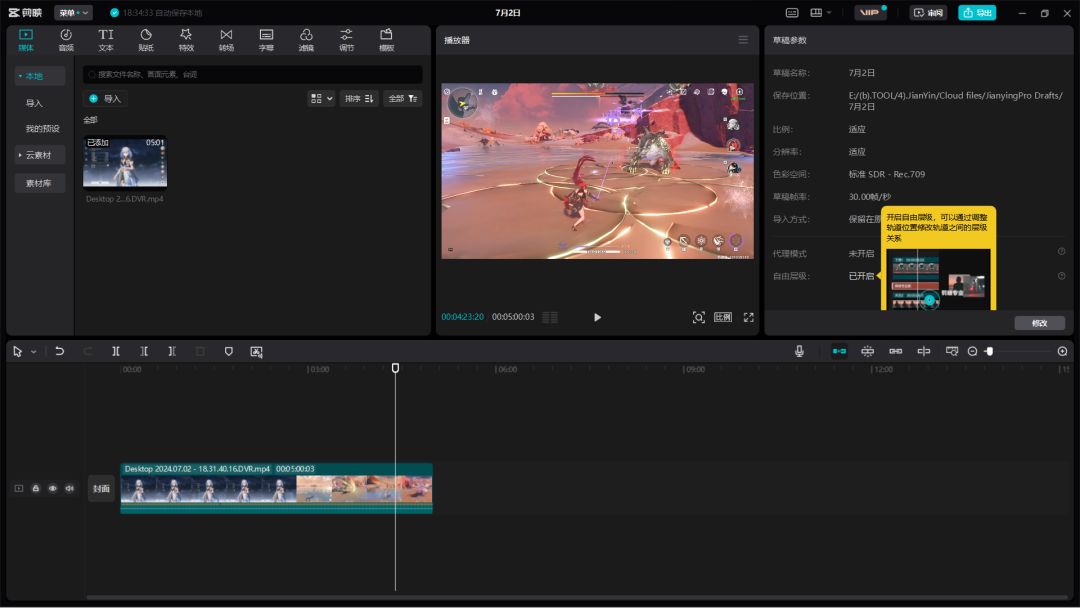Open the 排序 sort dropdown
This screenshot has width=1080, height=608.
coord(358,98)
